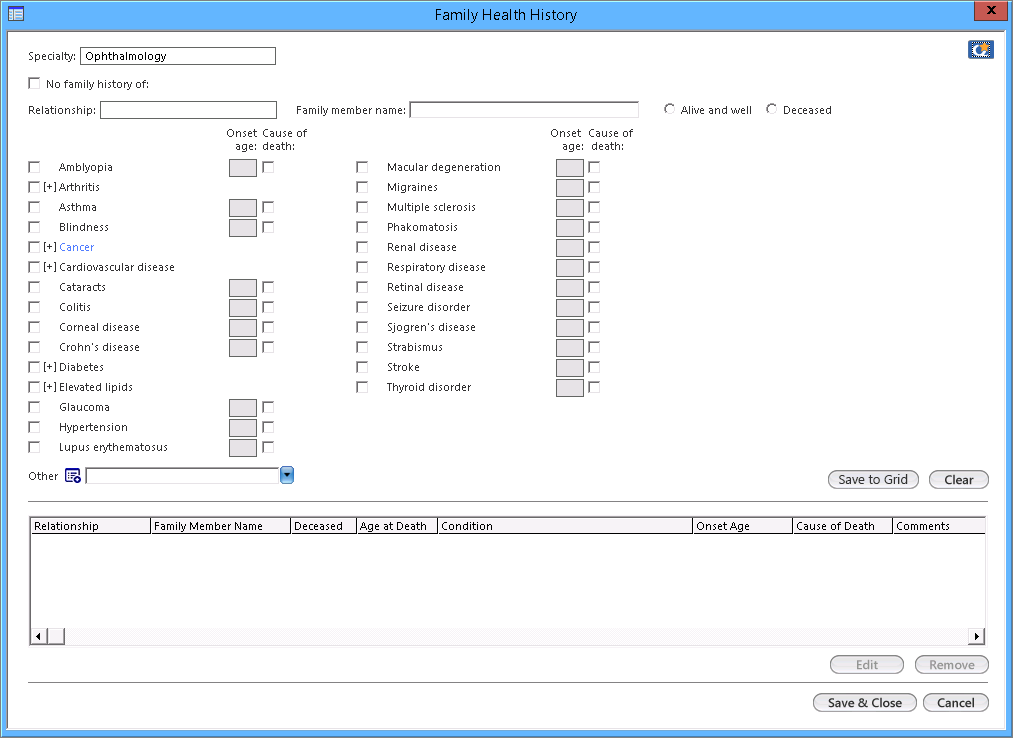Tick the Corneal disease checkbox
Viewport: 1013px width, 738px height.
pos(34,327)
